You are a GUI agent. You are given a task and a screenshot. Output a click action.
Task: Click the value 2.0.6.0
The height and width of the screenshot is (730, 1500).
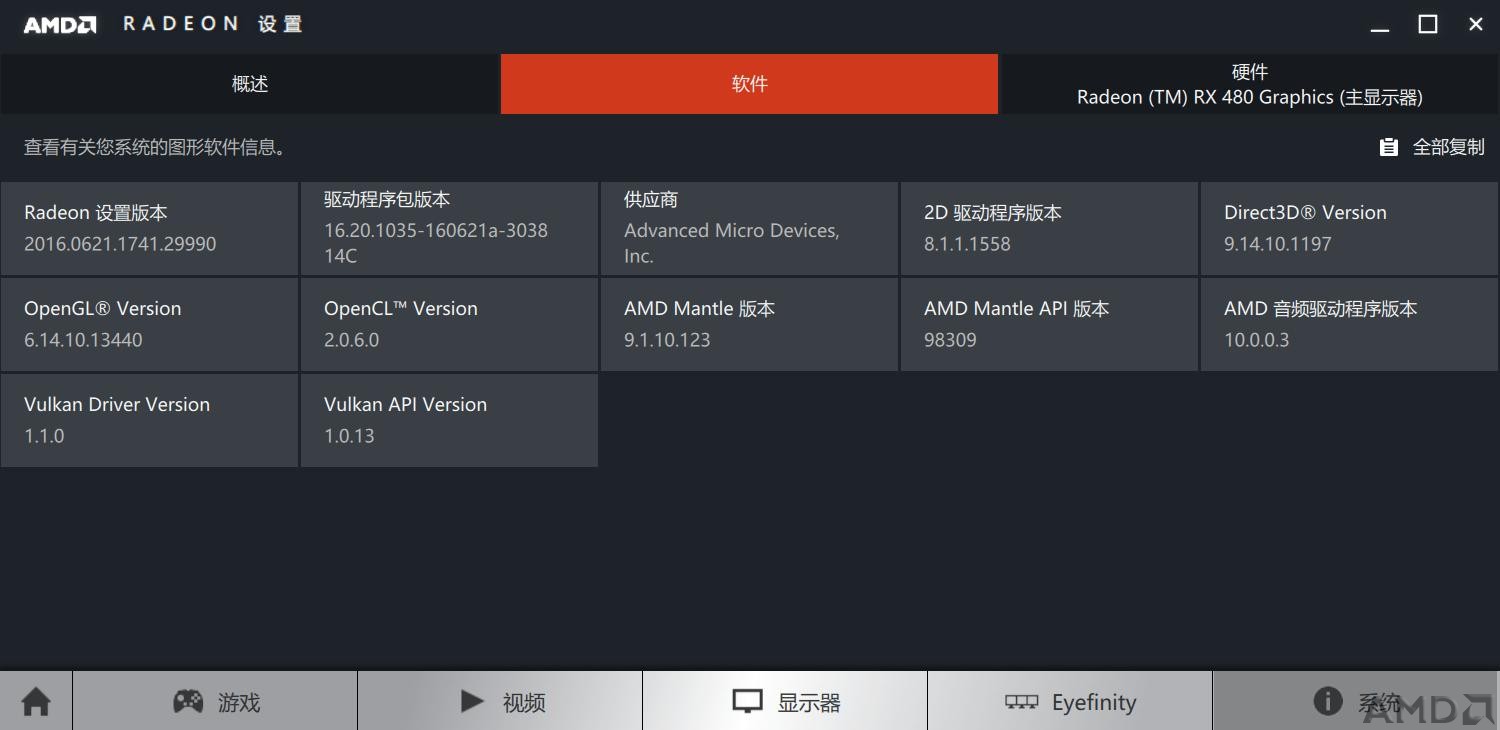(x=351, y=340)
